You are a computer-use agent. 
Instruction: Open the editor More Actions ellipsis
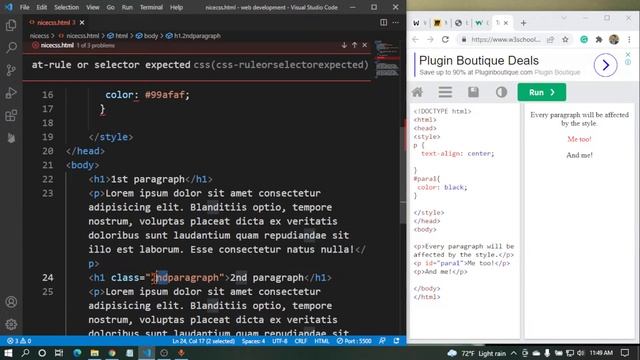click(x=396, y=22)
